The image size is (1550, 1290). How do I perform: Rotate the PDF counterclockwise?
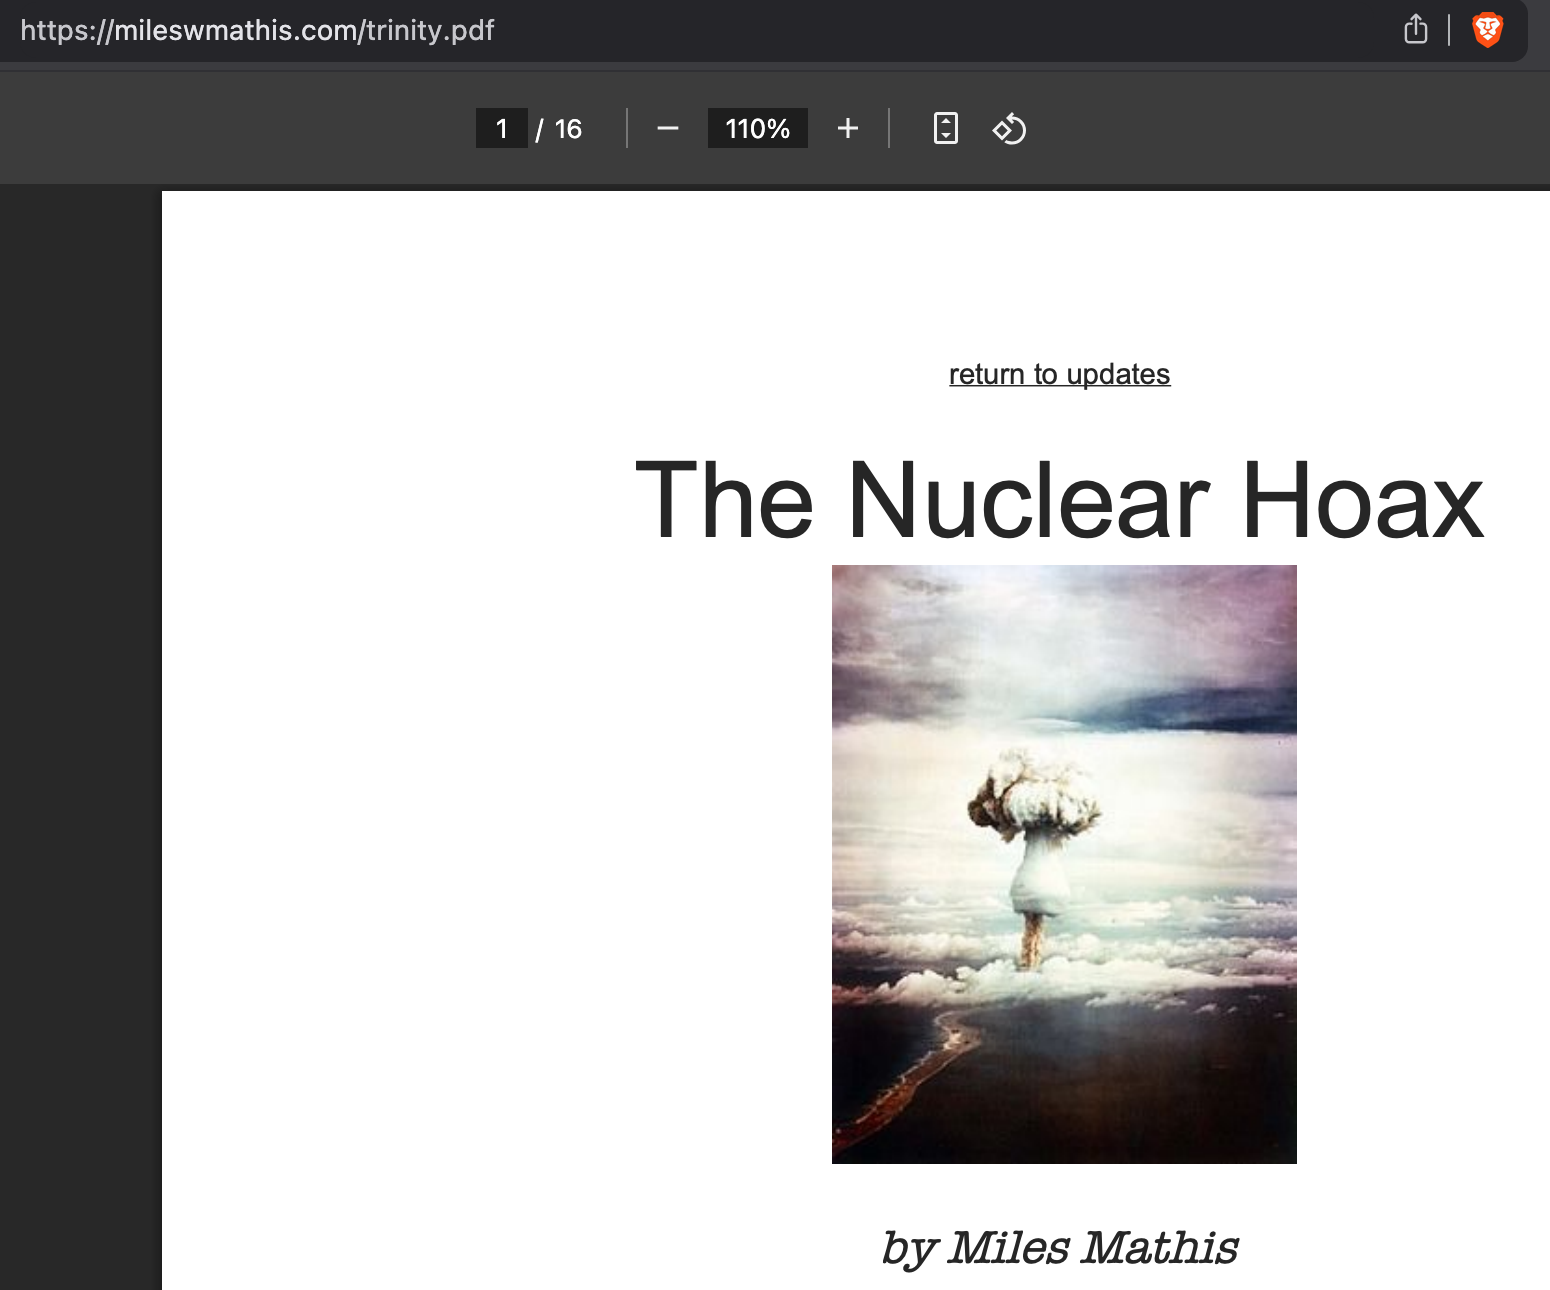tap(1009, 129)
